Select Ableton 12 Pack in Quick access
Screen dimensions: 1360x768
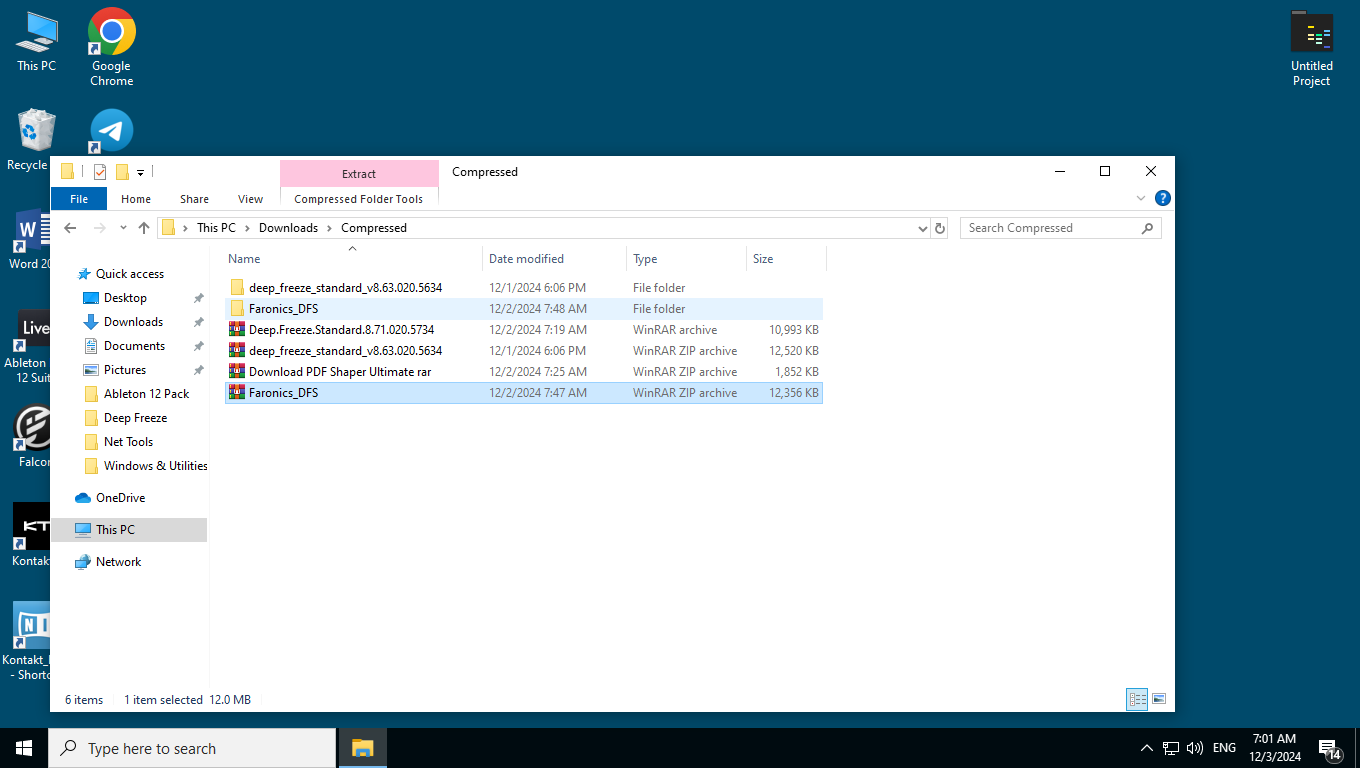click(146, 394)
